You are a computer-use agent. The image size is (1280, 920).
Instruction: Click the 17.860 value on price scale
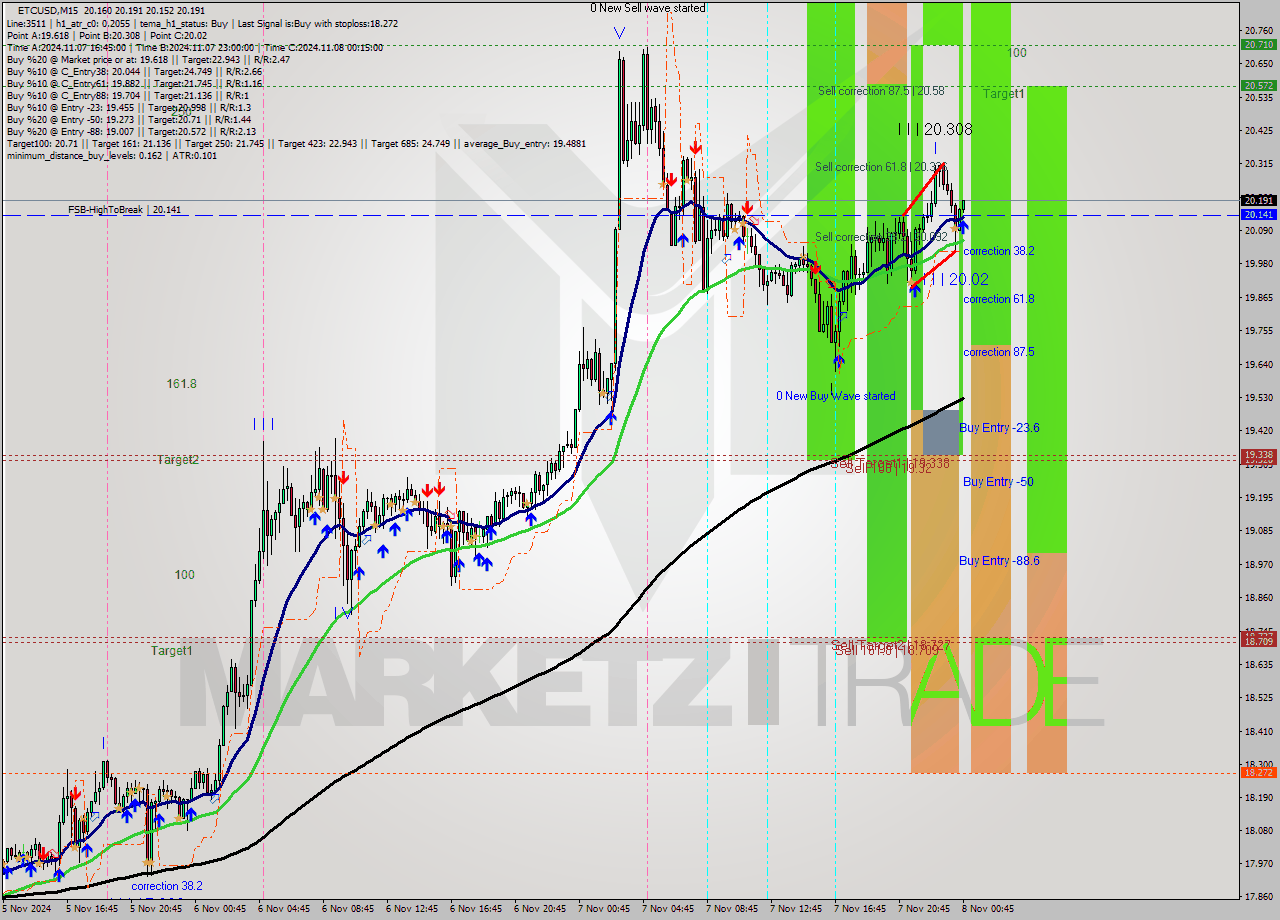tap(1258, 897)
